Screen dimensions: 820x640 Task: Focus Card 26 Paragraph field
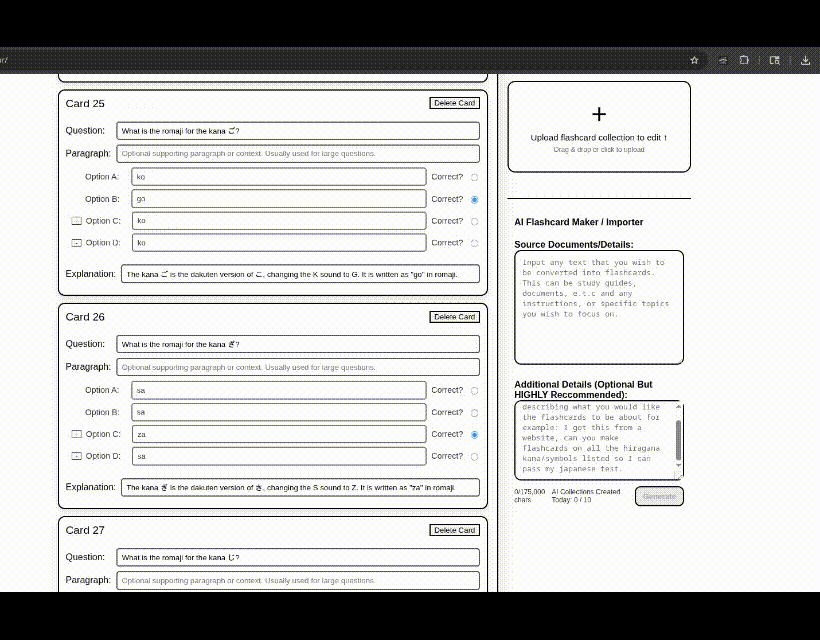(298, 367)
